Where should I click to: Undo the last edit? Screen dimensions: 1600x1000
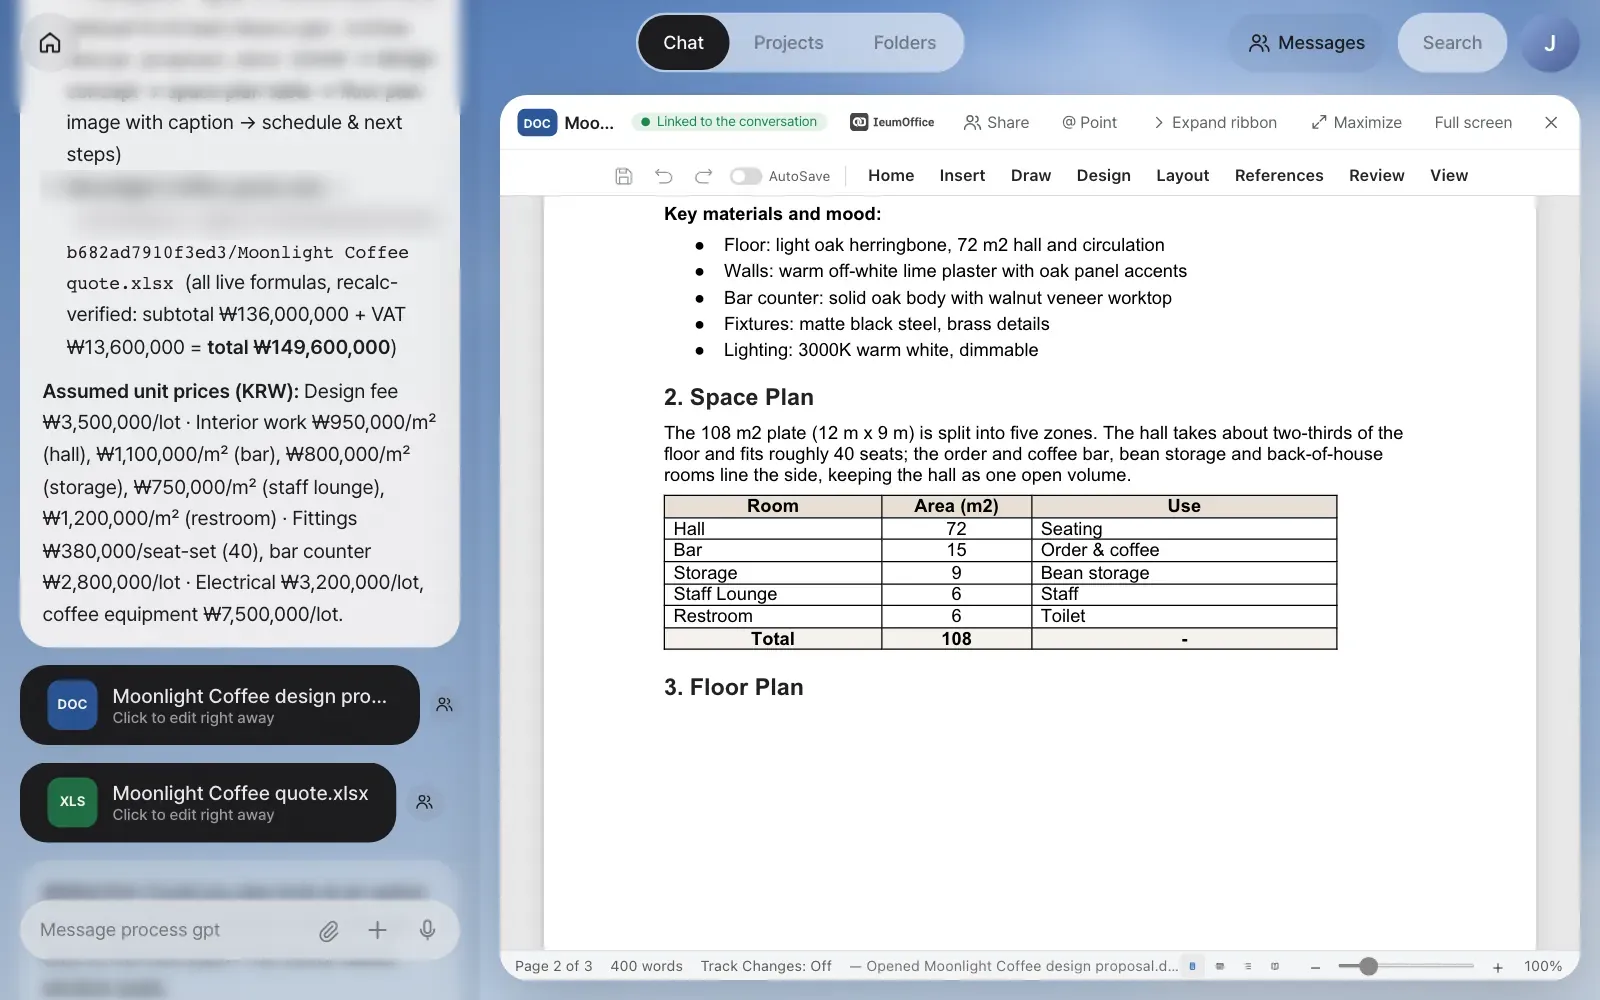[x=664, y=176]
